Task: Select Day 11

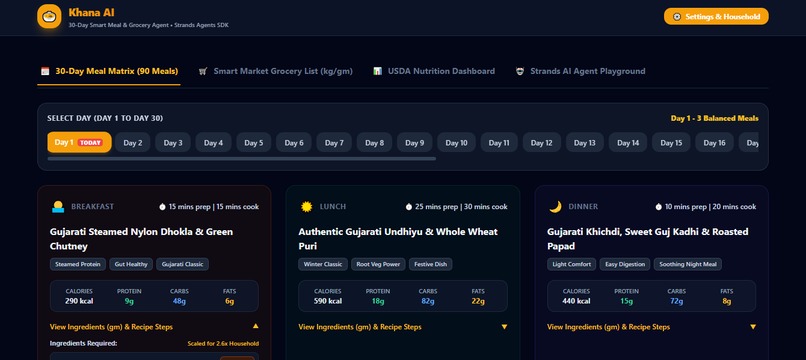Action: [x=499, y=142]
